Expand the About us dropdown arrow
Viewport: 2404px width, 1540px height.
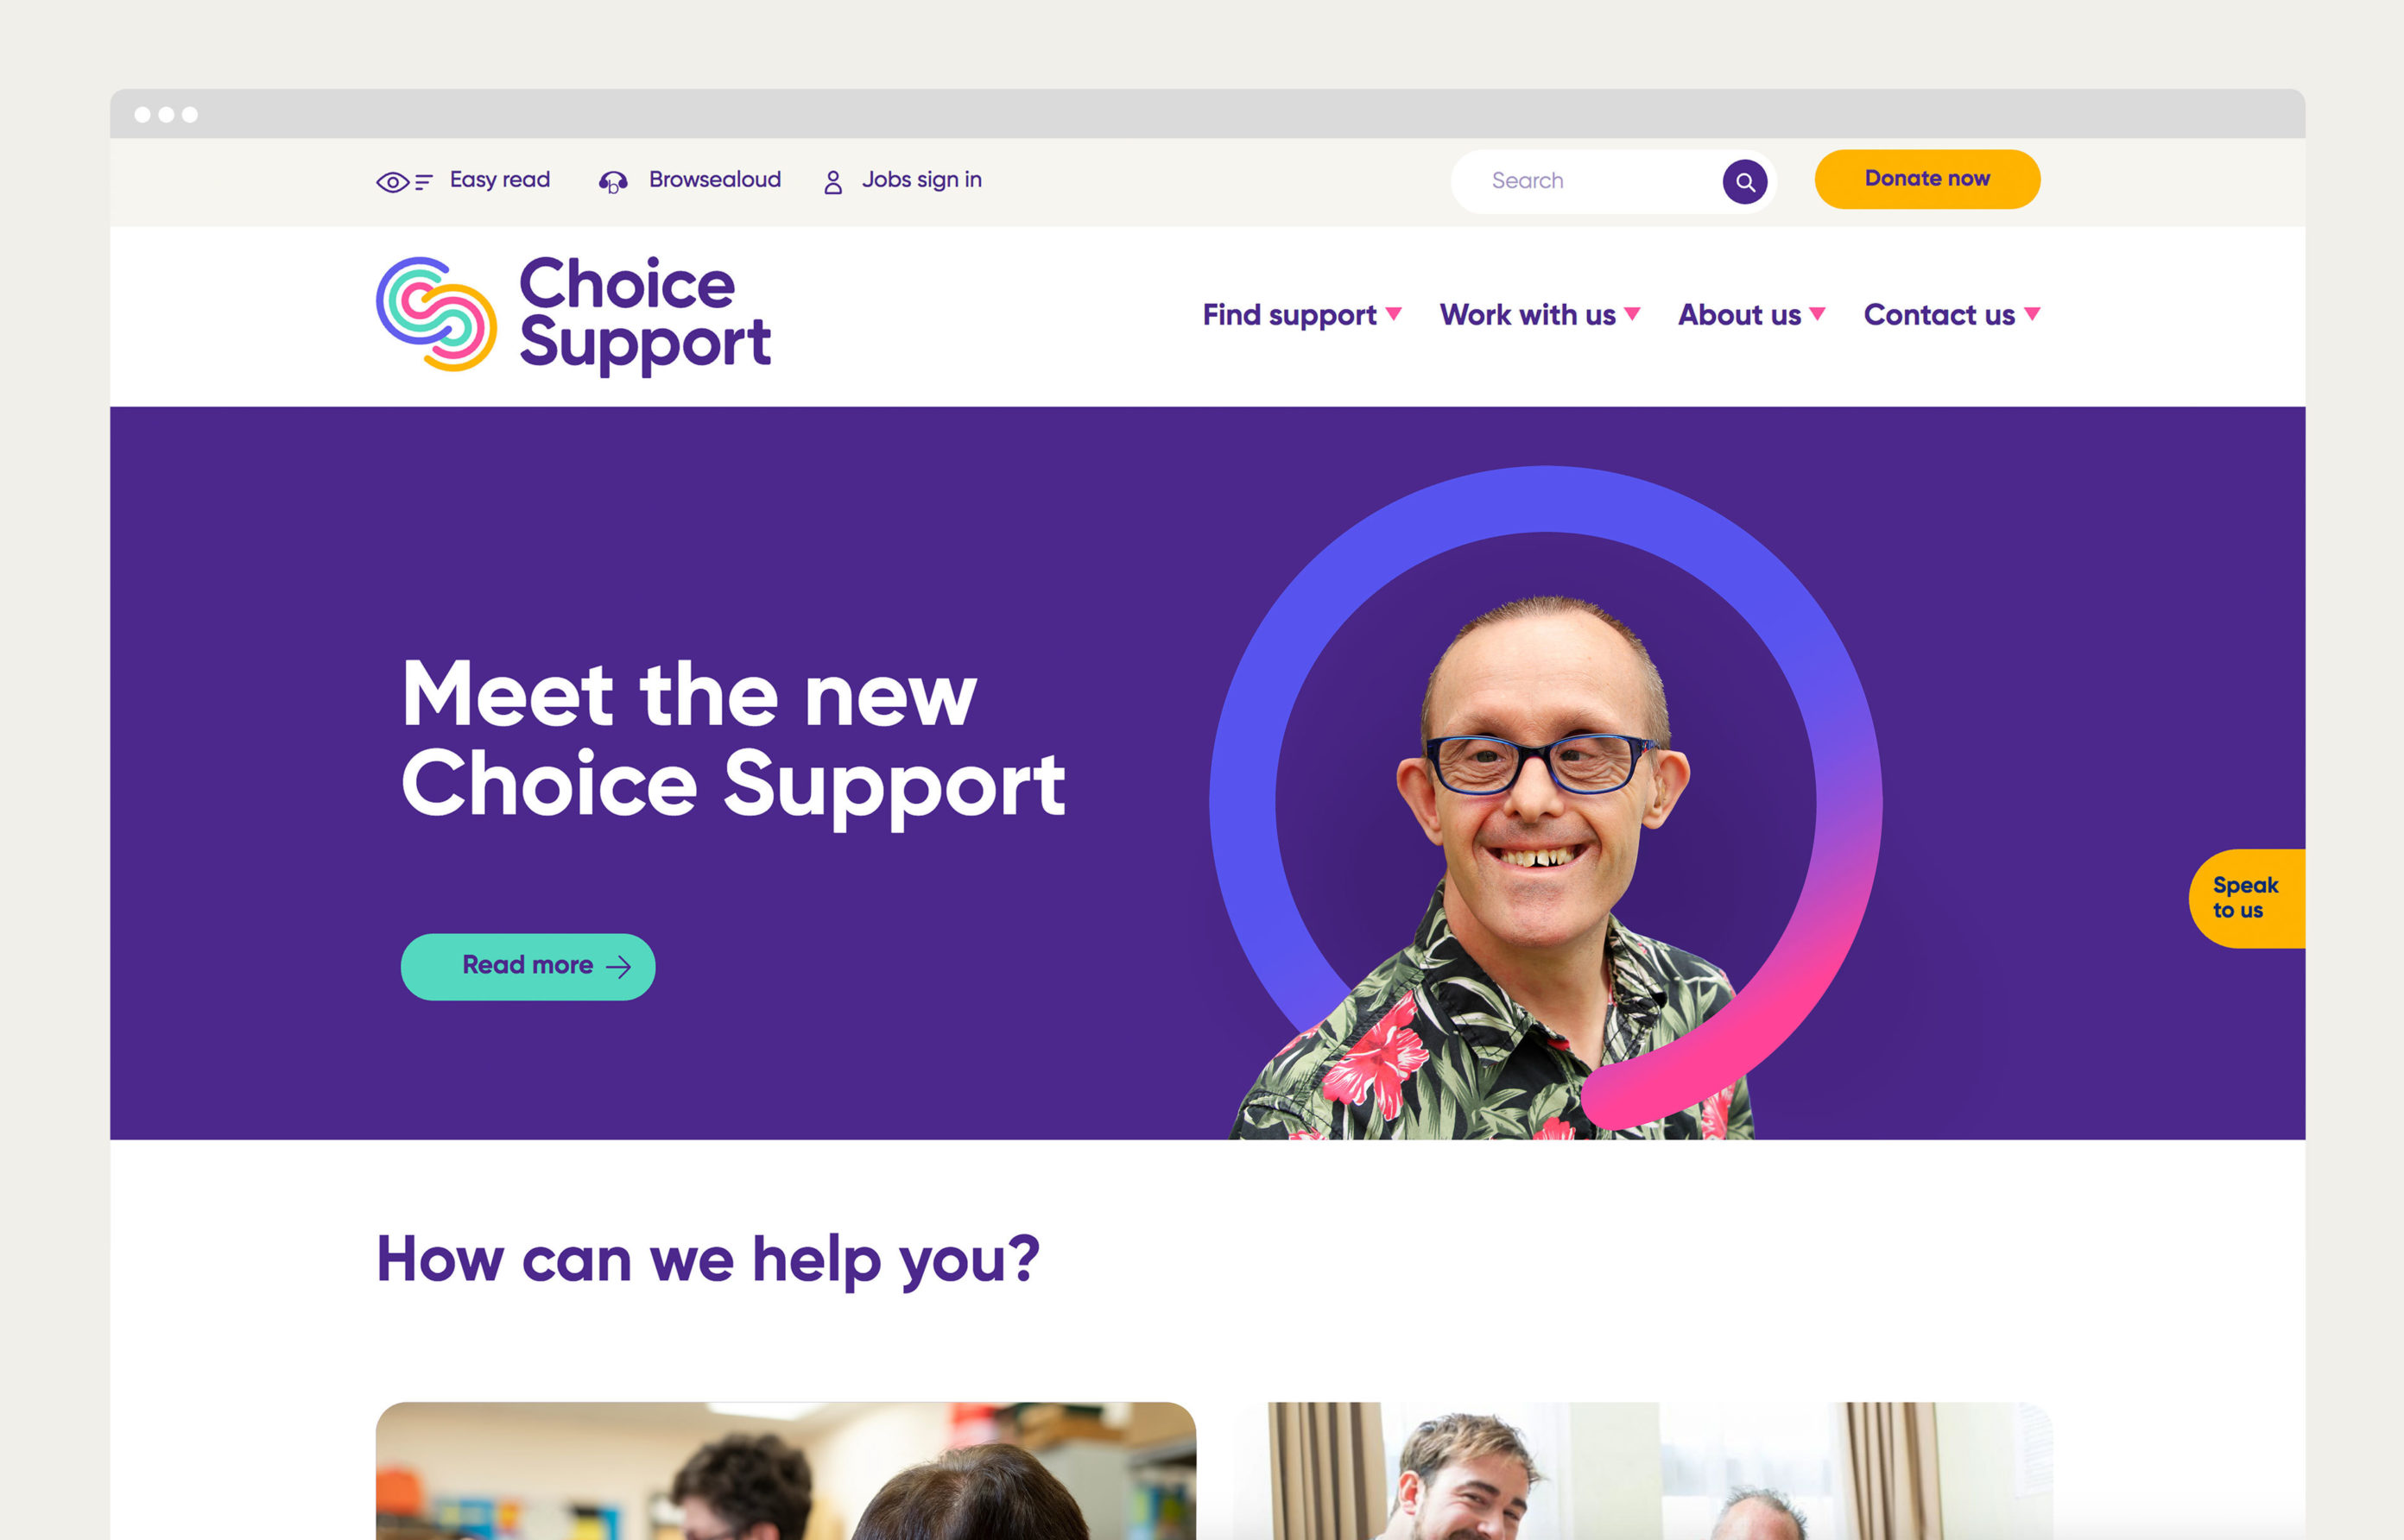click(x=1817, y=314)
